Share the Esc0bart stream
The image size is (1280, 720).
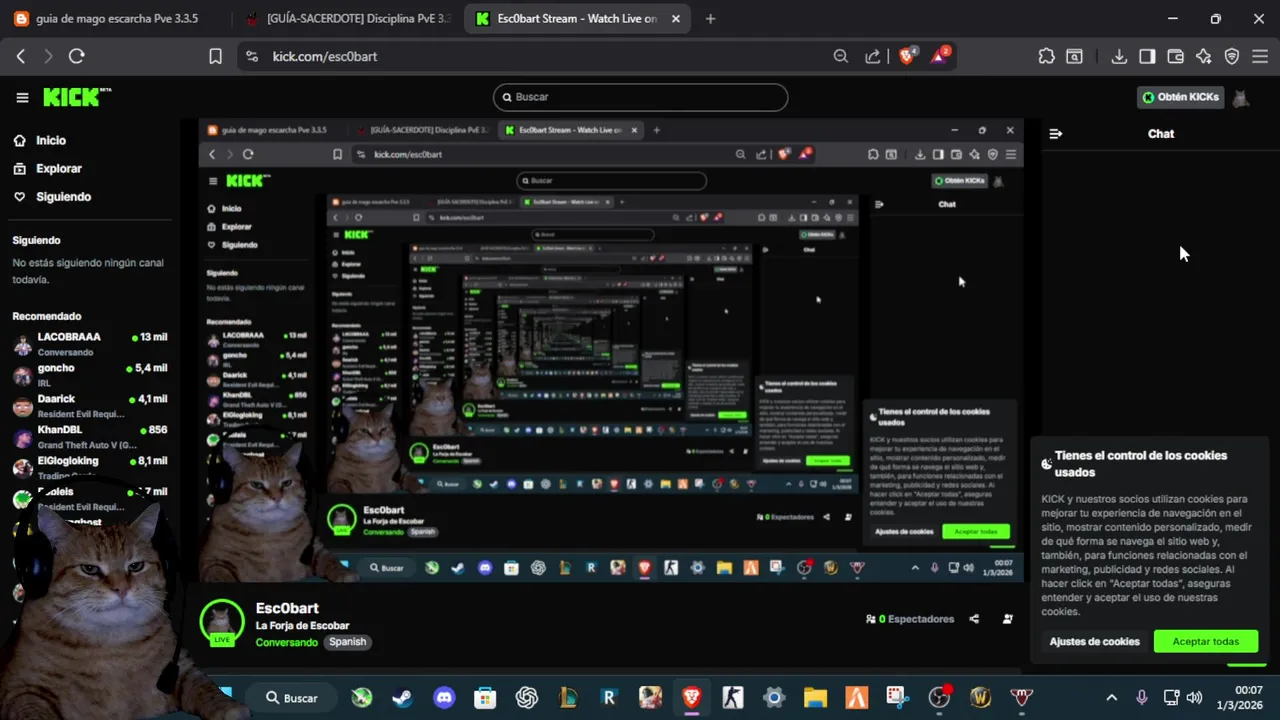pyautogui.click(x=975, y=619)
